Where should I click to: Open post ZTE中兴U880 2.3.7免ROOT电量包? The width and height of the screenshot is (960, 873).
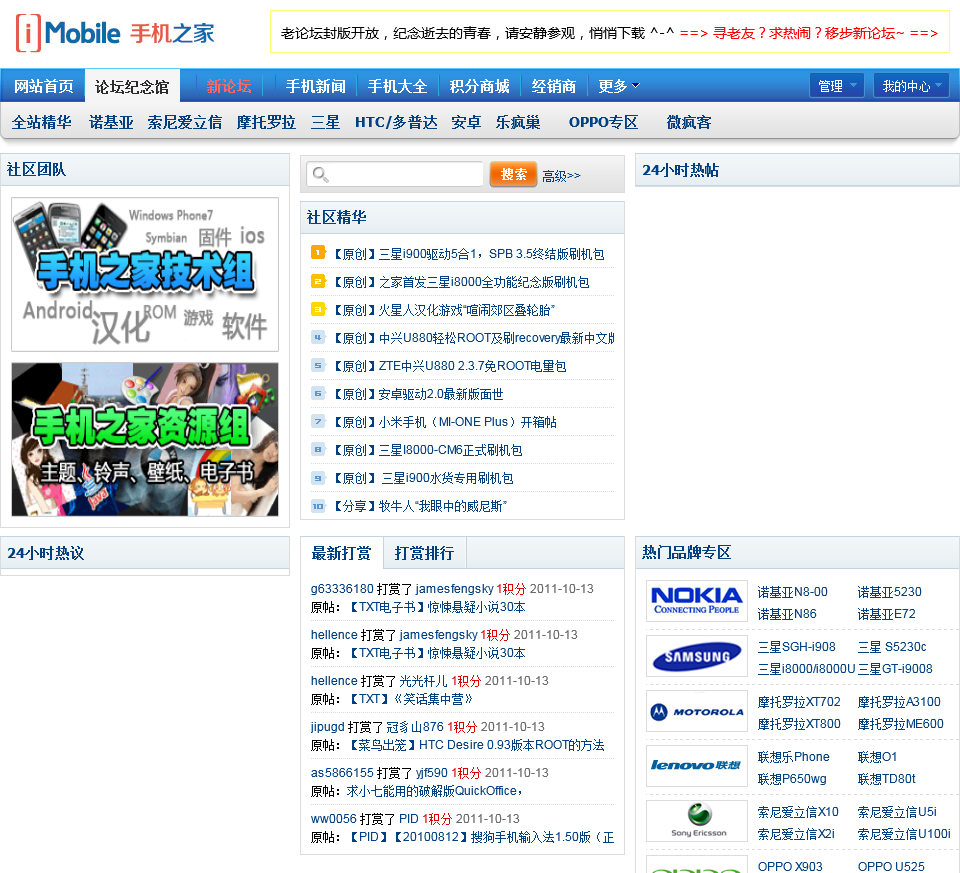point(449,366)
